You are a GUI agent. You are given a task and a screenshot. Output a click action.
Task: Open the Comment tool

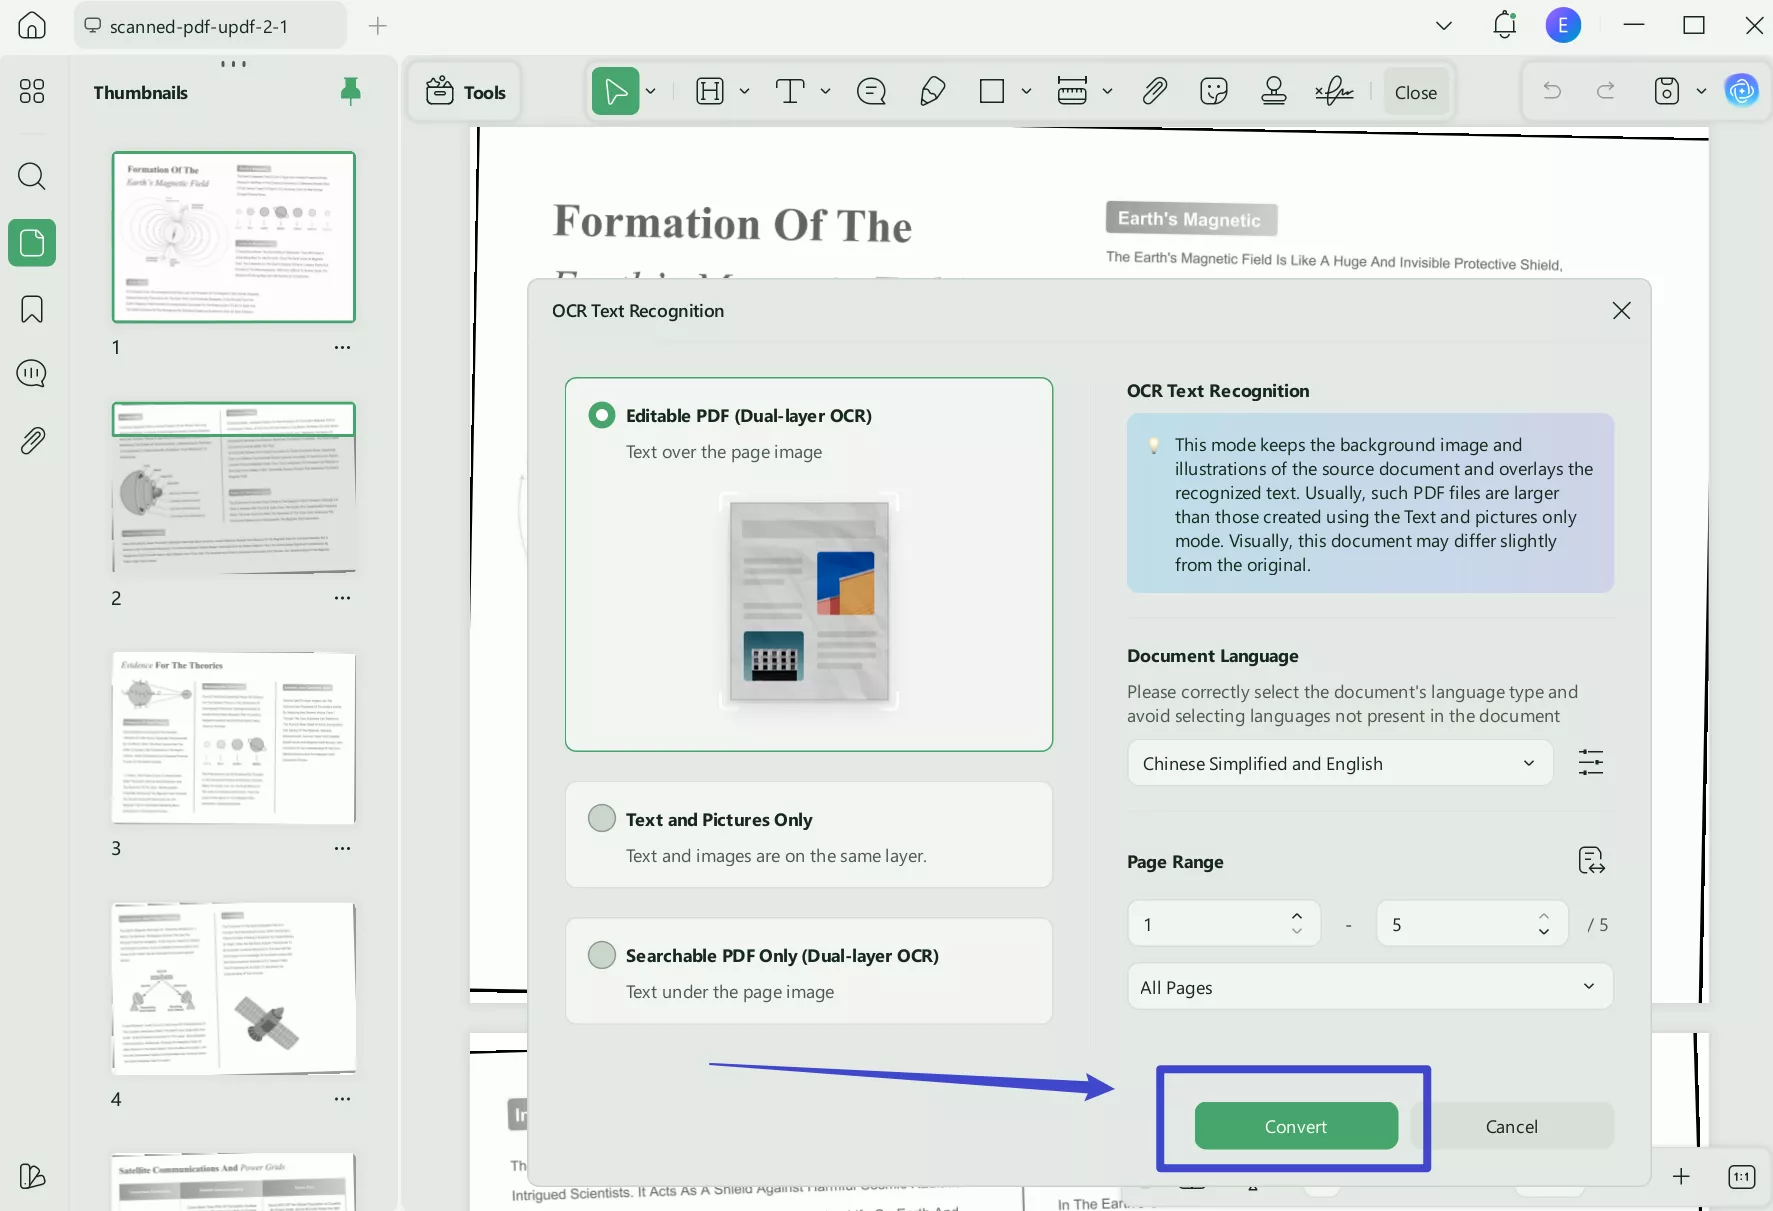(870, 91)
